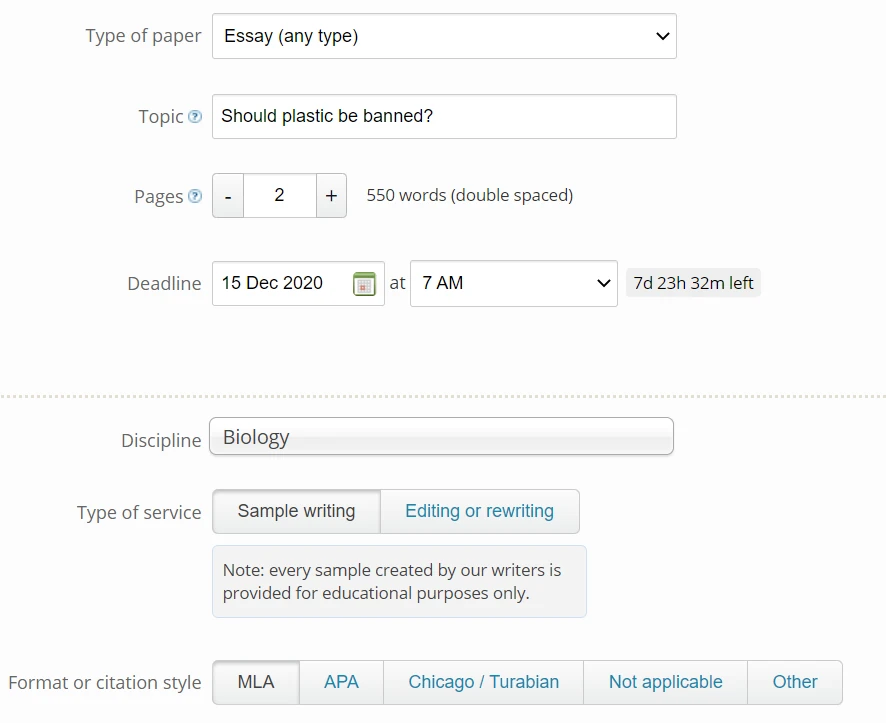Click the page count number field

(279, 196)
